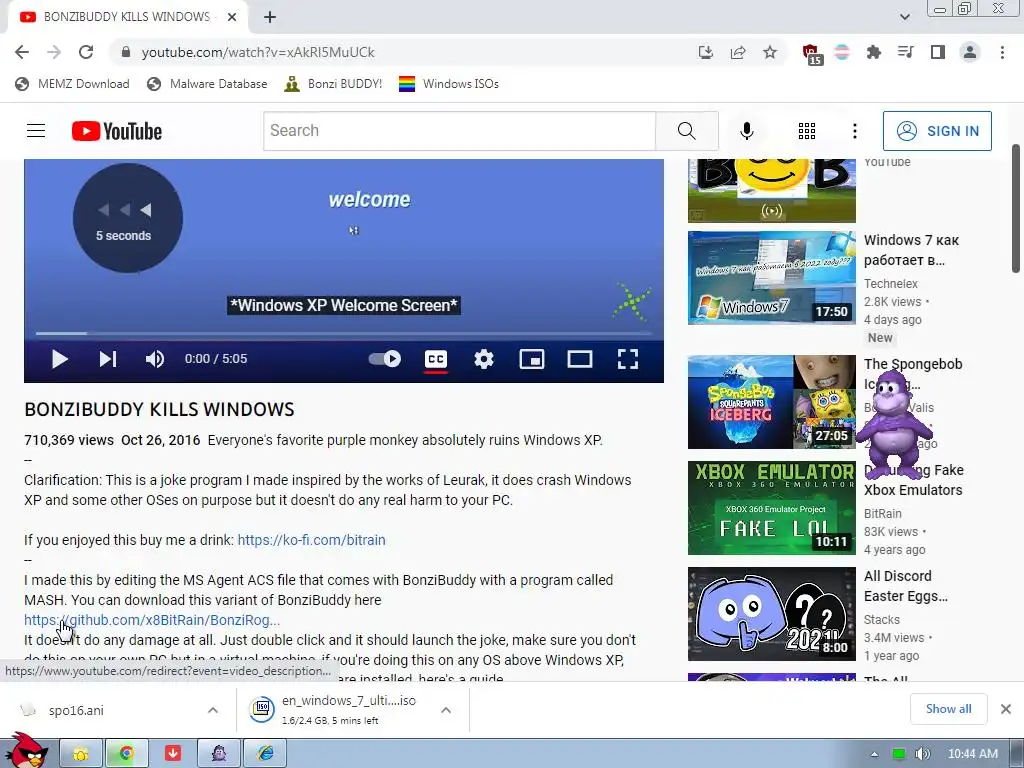Skip to the next video

pos(107,359)
